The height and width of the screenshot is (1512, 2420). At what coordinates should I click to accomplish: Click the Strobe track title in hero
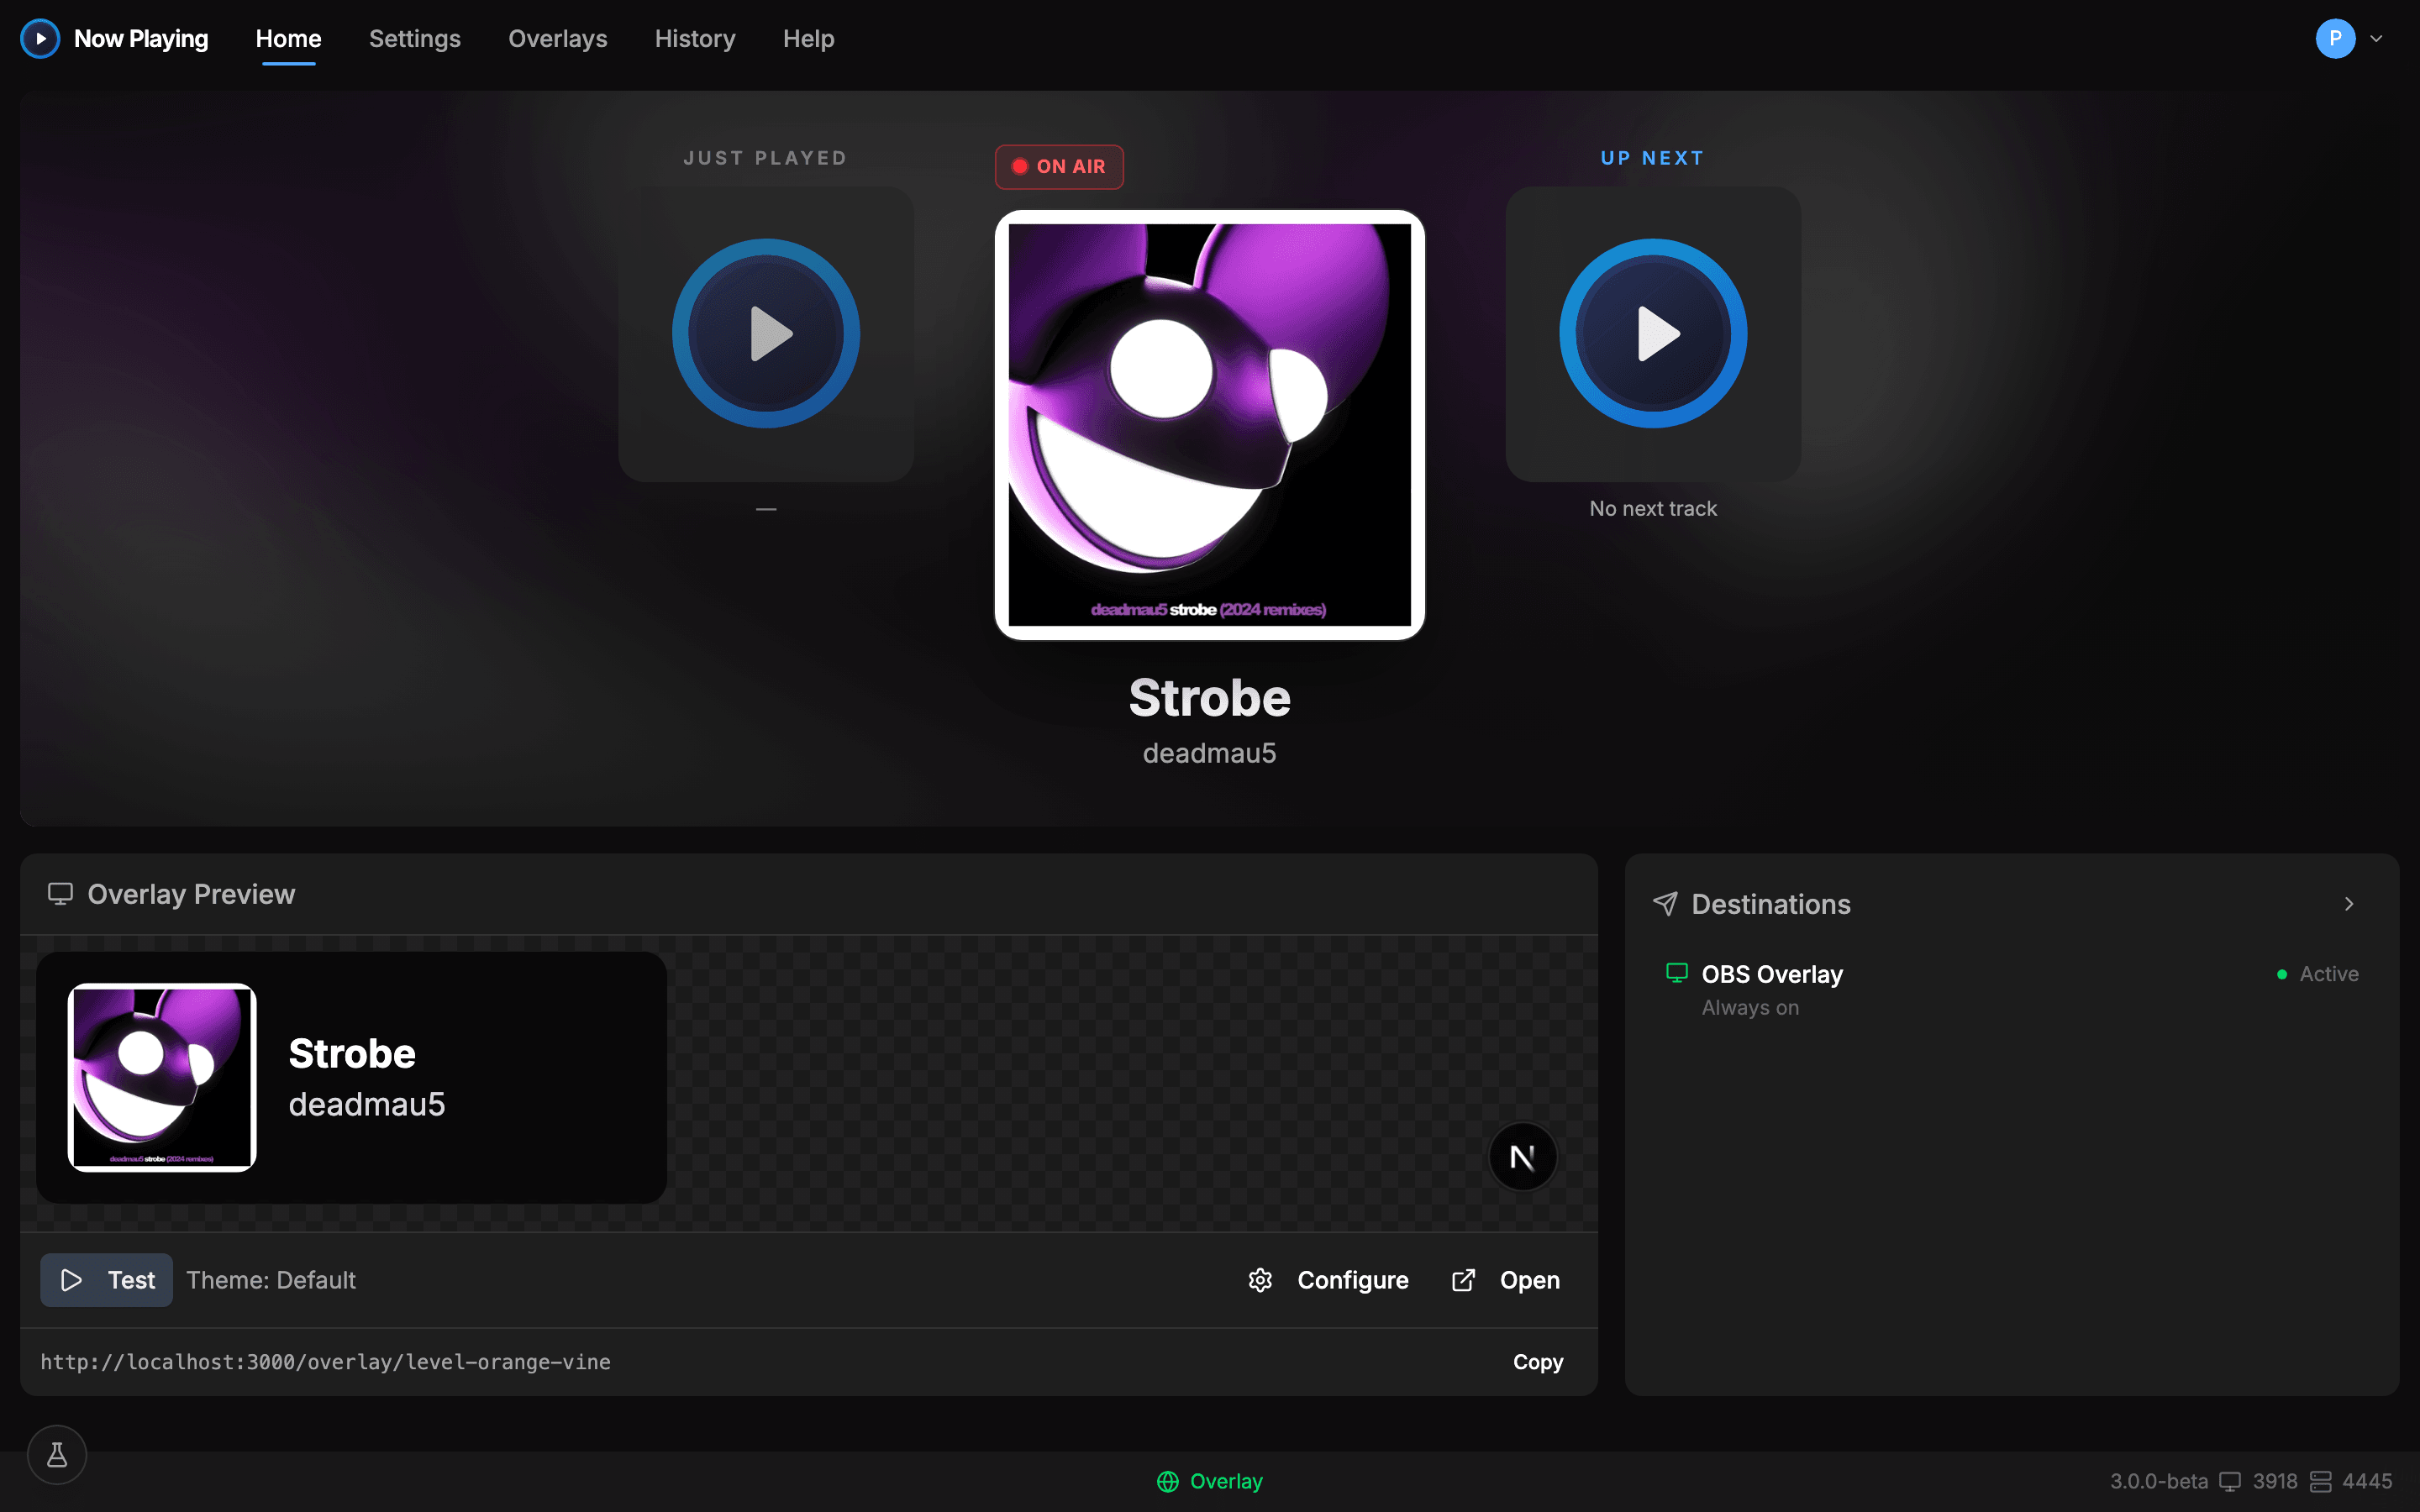[1209, 698]
